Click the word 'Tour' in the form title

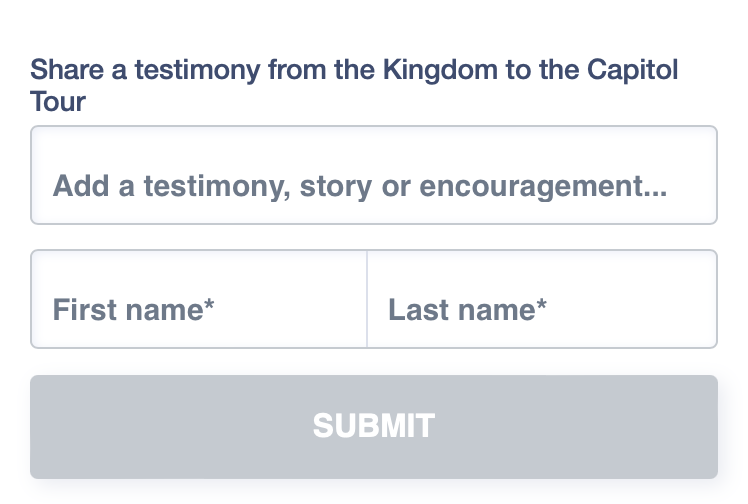tap(58, 101)
